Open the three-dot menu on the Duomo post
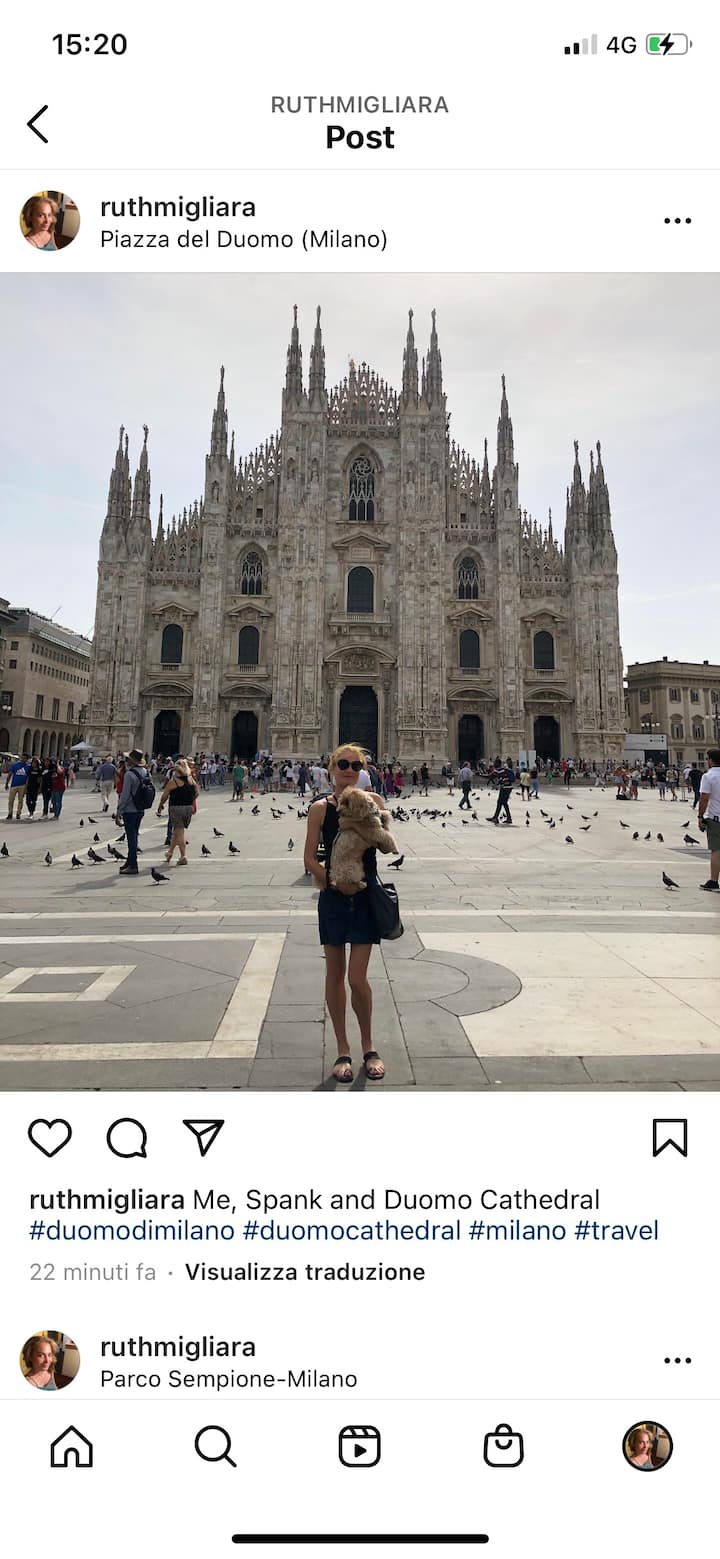720x1559 pixels. coord(677,221)
